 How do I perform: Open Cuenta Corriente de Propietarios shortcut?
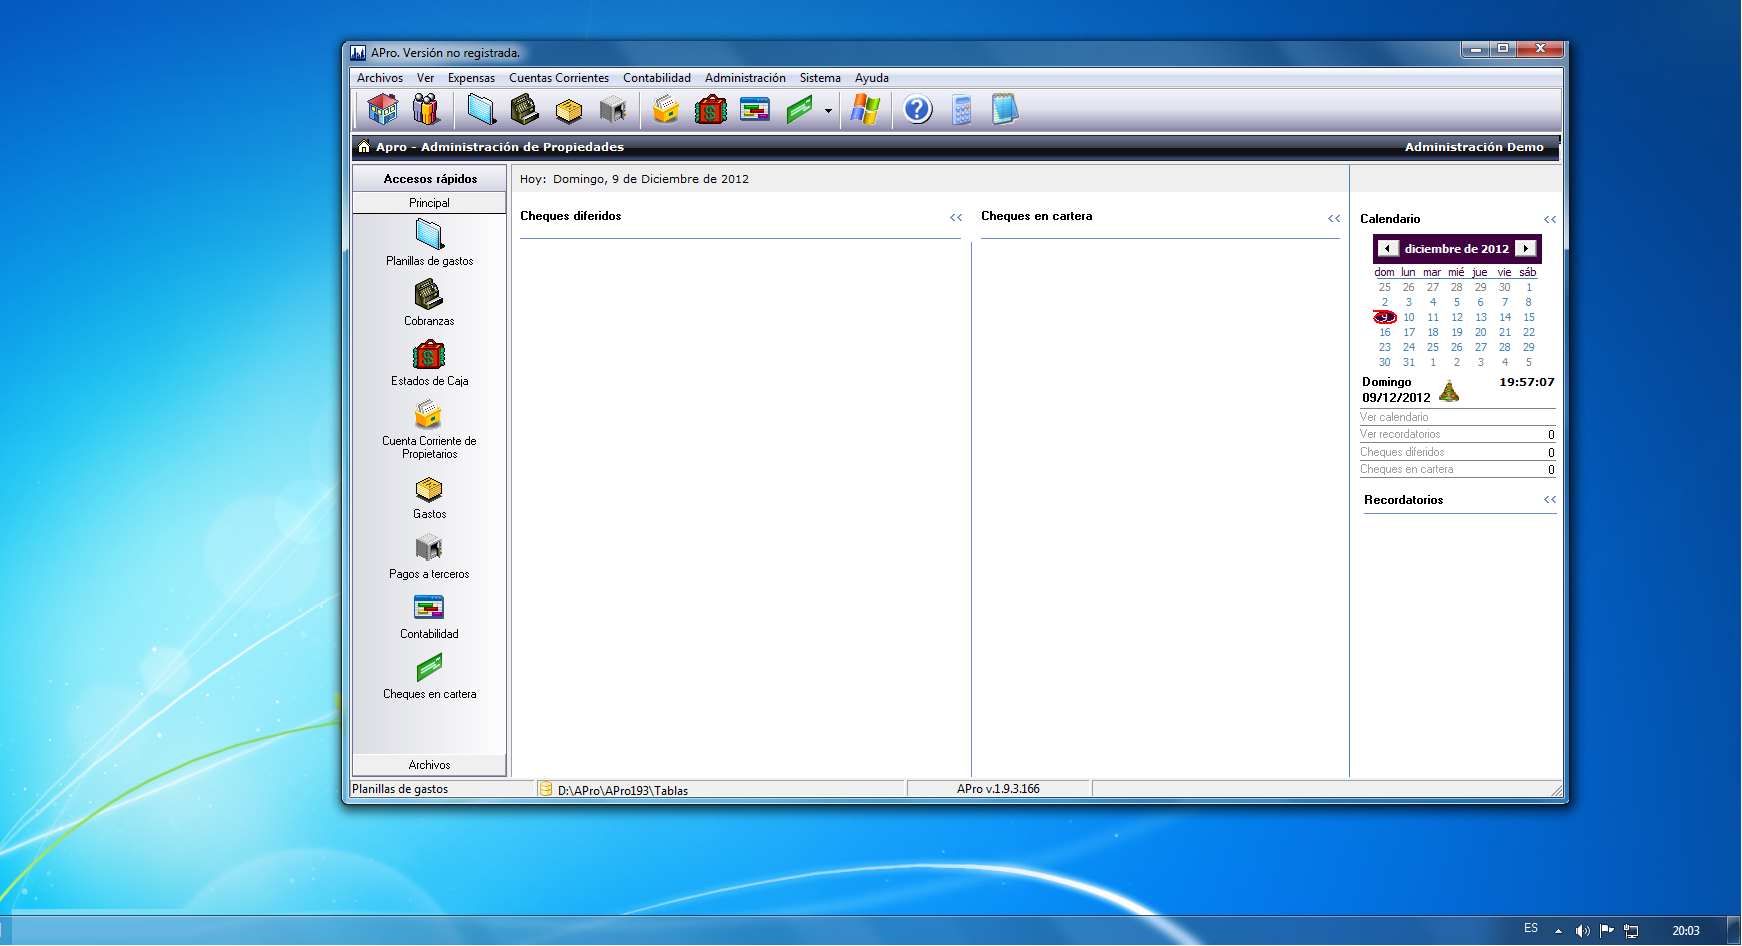coord(429,430)
